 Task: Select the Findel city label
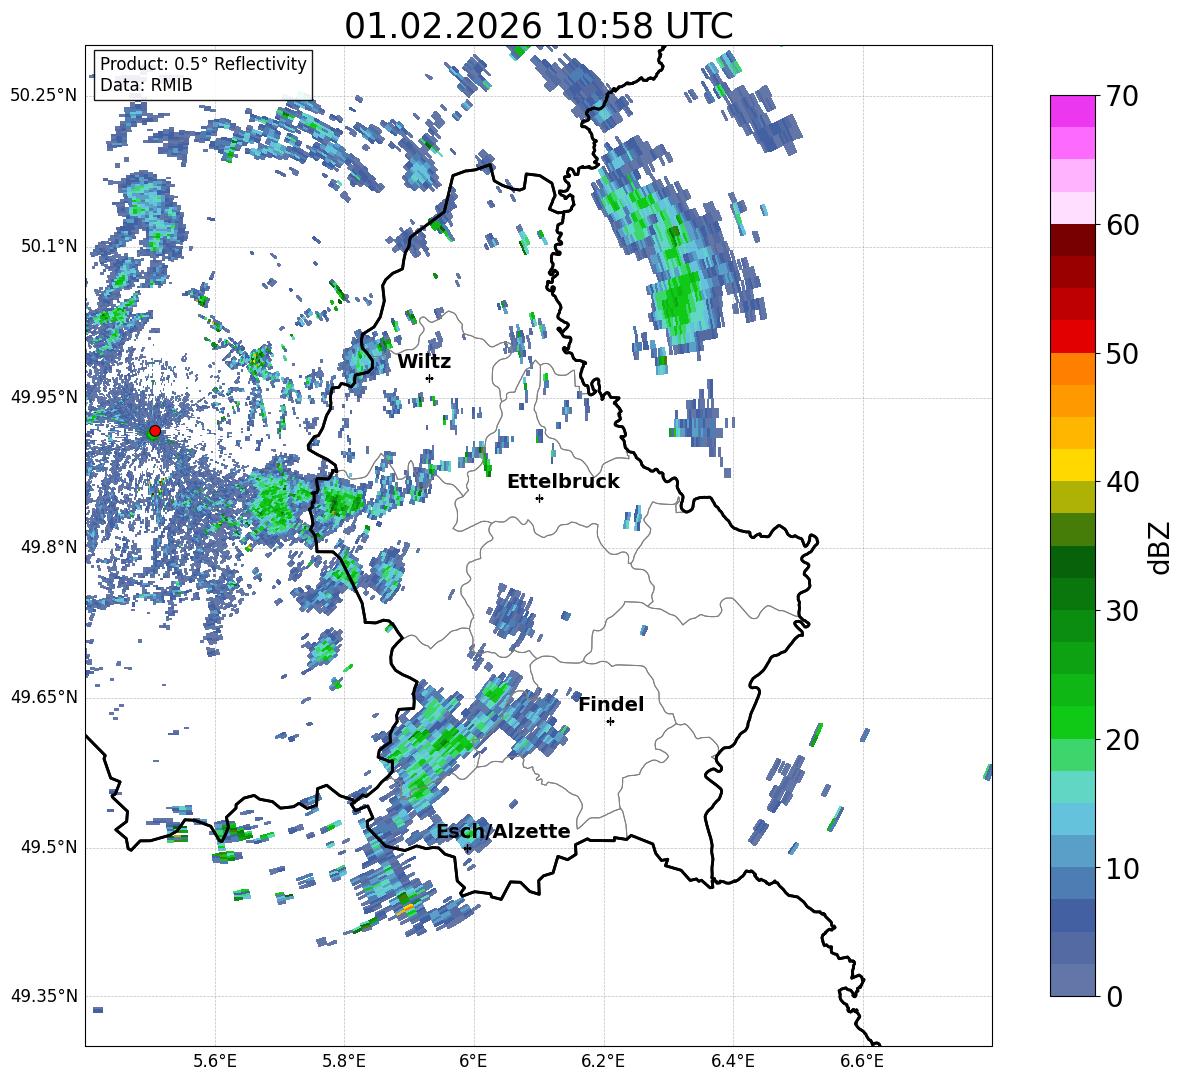[x=611, y=704]
